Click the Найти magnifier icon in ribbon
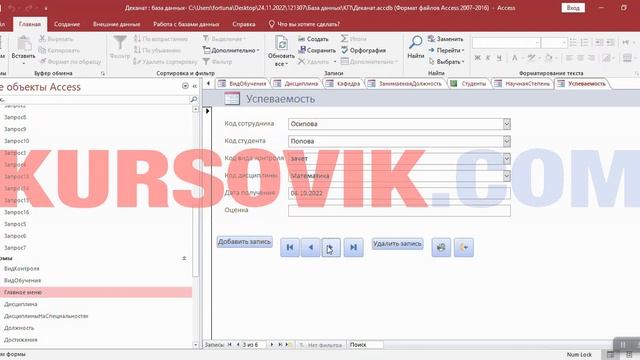This screenshot has height=360, width=640. [416, 42]
